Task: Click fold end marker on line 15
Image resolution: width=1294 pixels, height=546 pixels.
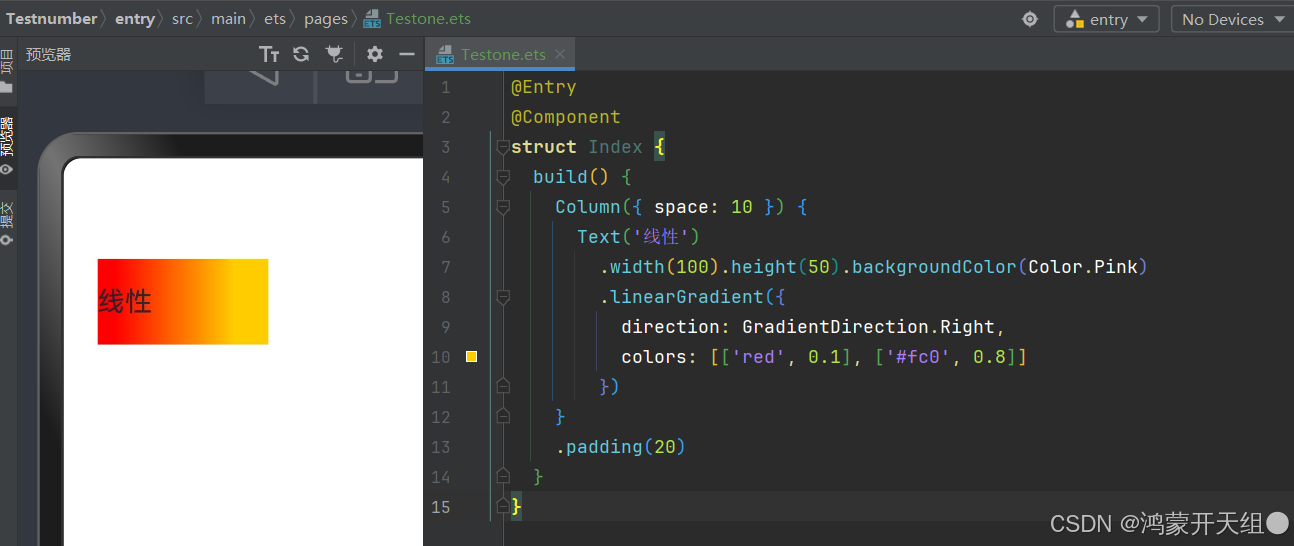Action: (x=503, y=506)
